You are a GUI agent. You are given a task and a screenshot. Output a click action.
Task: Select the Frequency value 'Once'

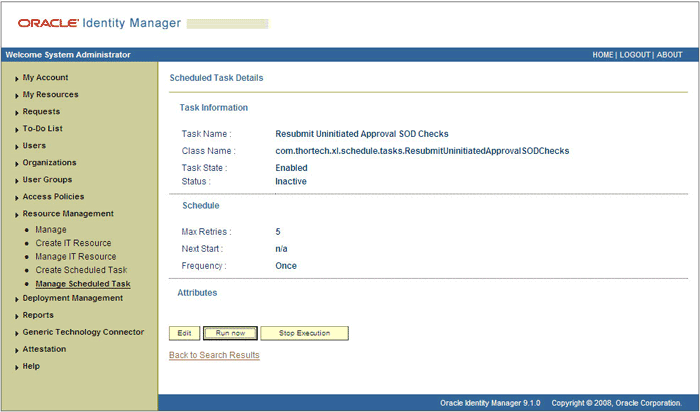pyautogui.click(x=286, y=266)
